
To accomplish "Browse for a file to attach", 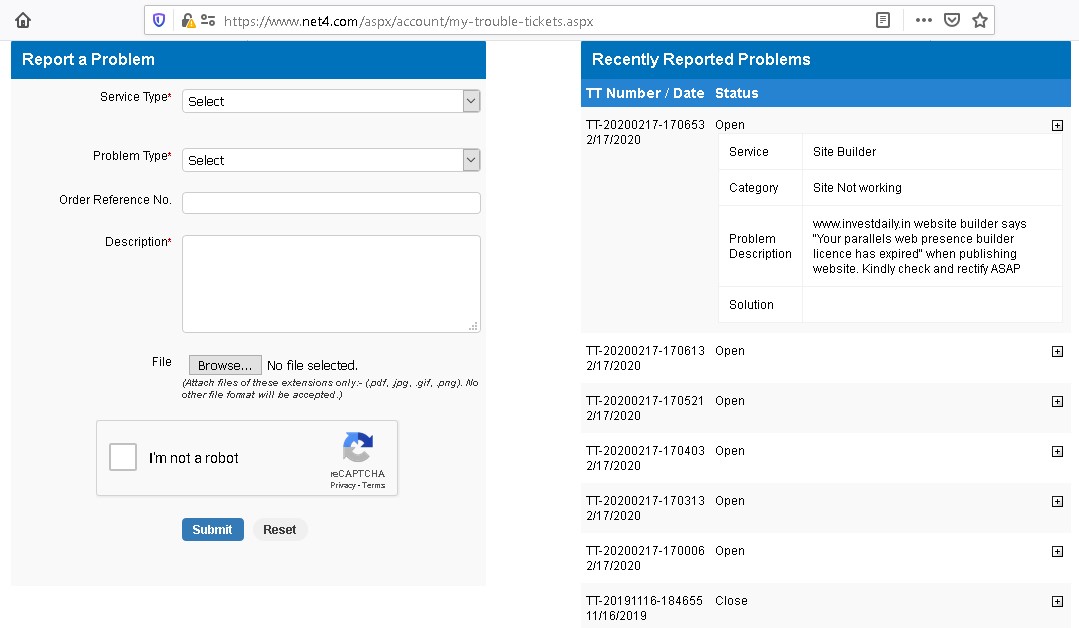I will click(x=224, y=366).
